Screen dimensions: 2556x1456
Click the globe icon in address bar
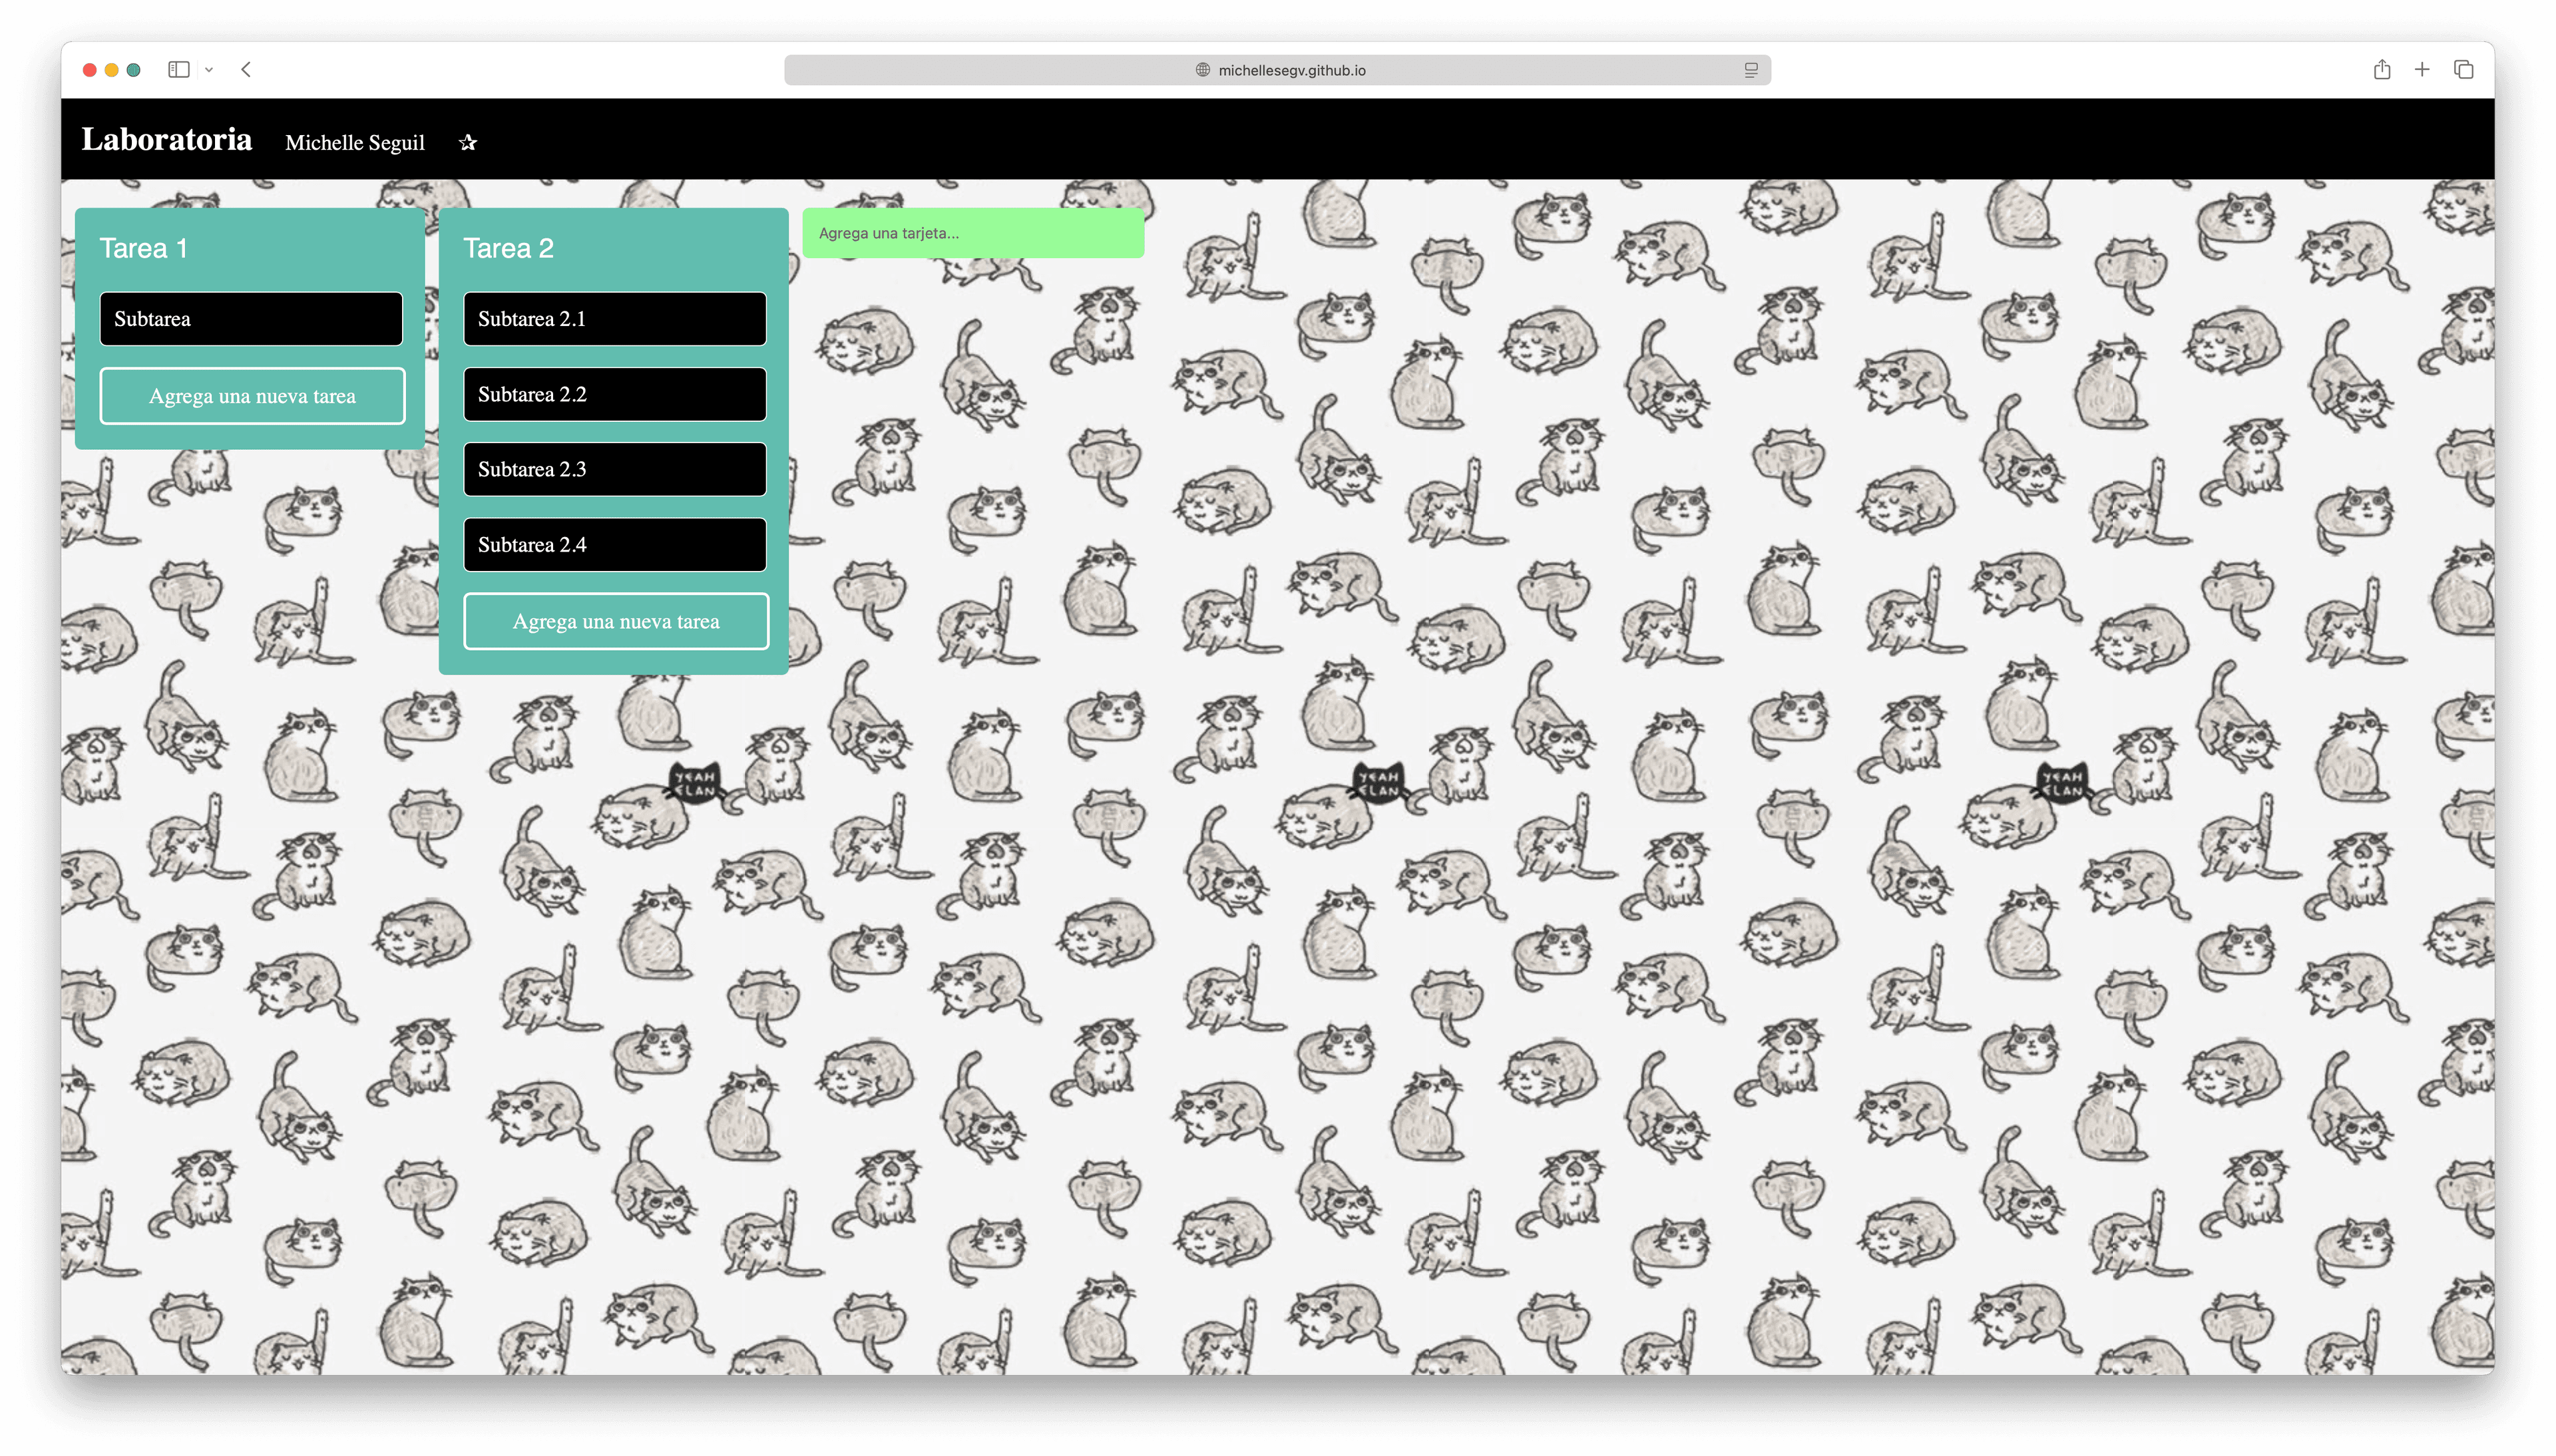point(1203,70)
